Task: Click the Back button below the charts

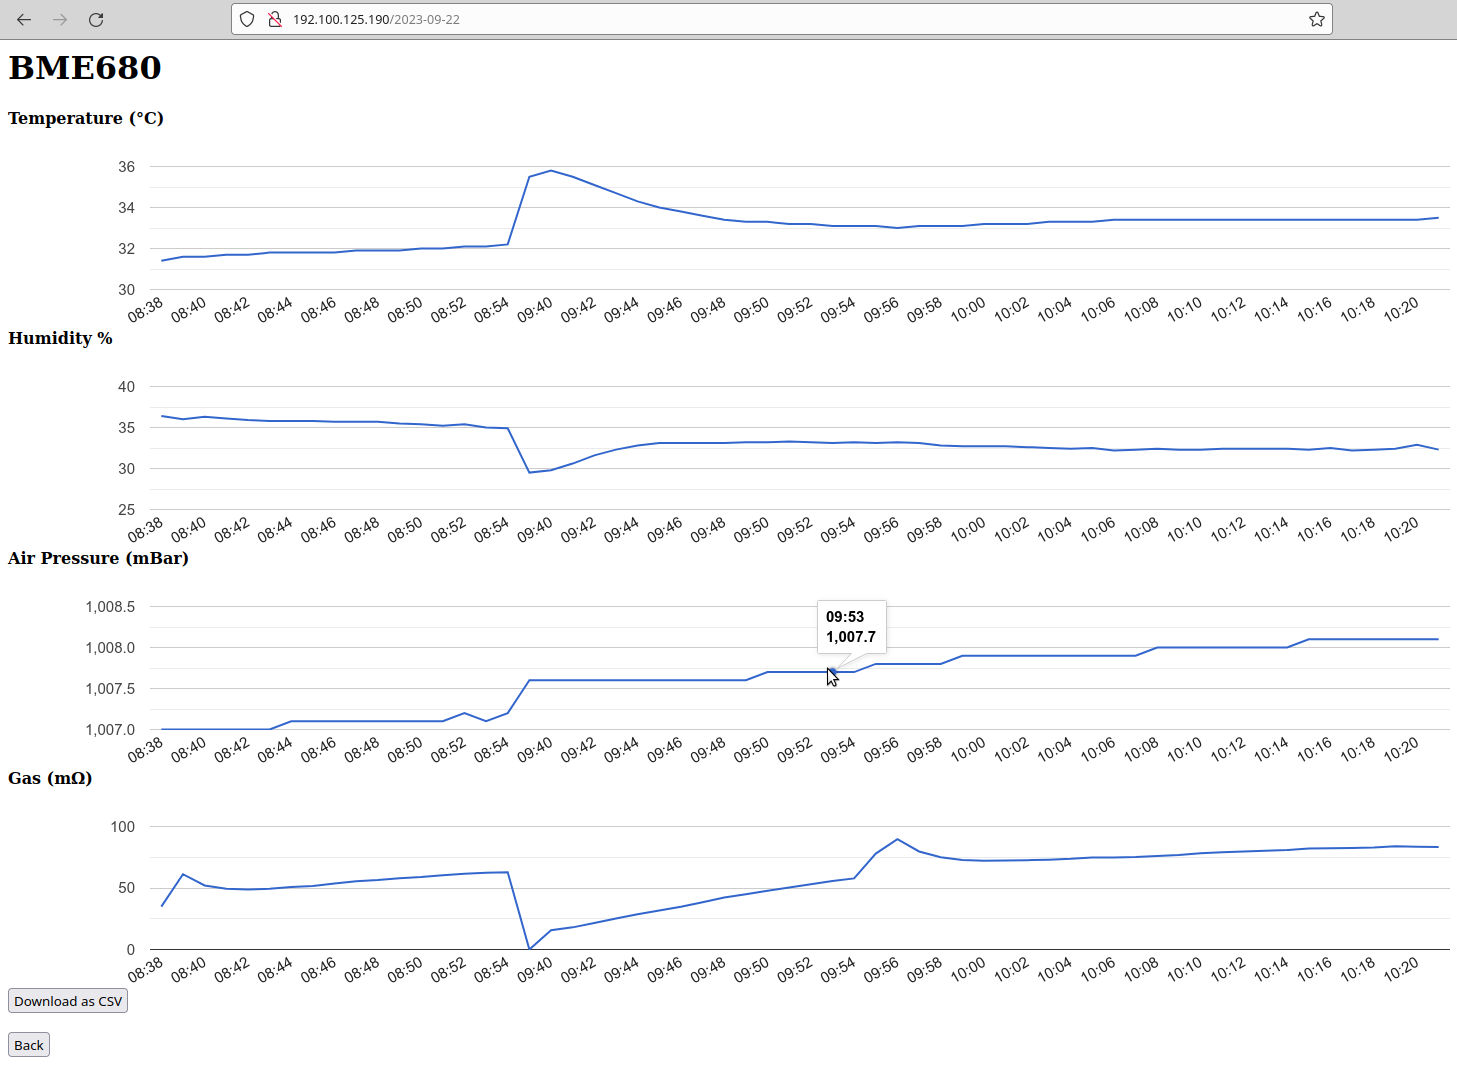Action: pyautogui.click(x=29, y=1045)
